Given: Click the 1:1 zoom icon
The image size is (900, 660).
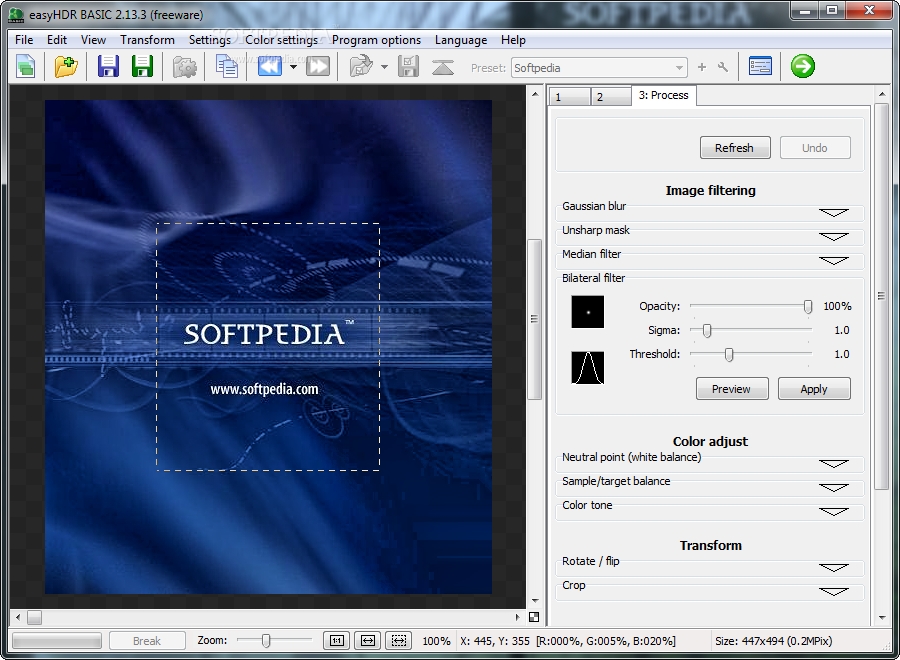Looking at the screenshot, I should (x=337, y=640).
